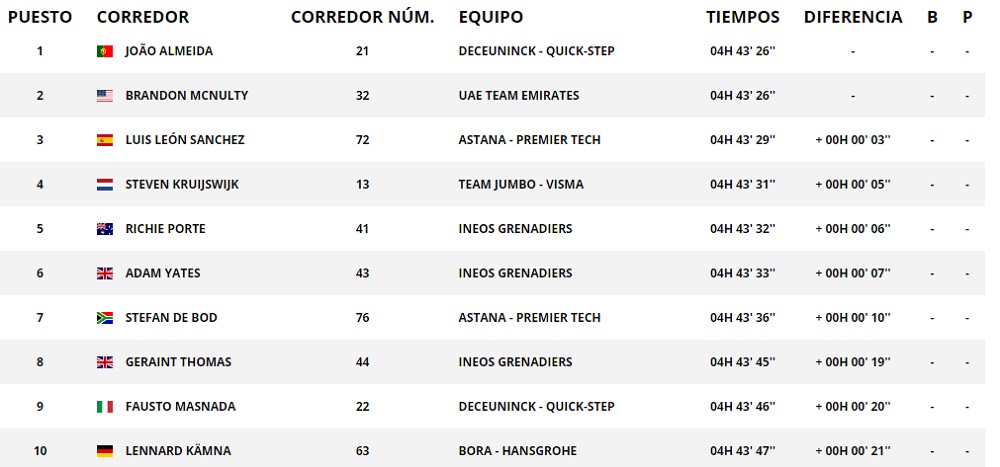Viewport: 1000px width, 467px height.
Task: Click the TIEMPOS column header
Action: [x=742, y=17]
